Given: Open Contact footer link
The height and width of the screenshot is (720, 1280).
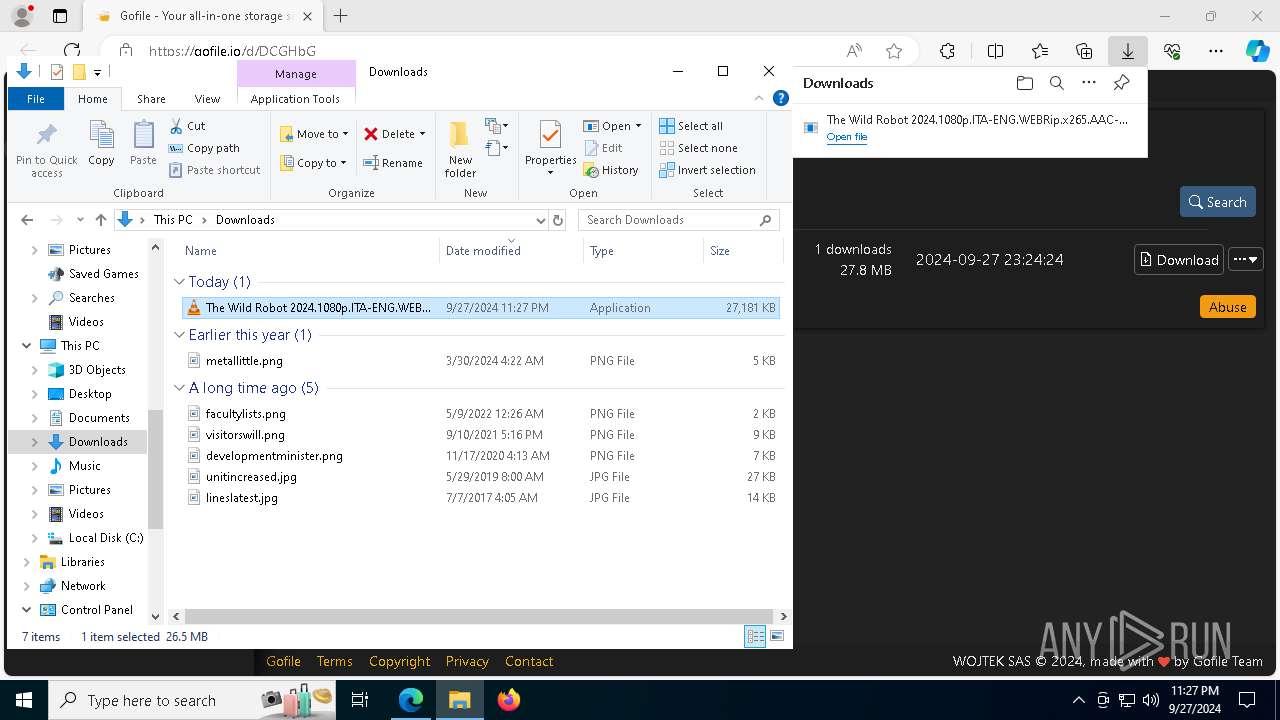Looking at the screenshot, I should point(529,661).
